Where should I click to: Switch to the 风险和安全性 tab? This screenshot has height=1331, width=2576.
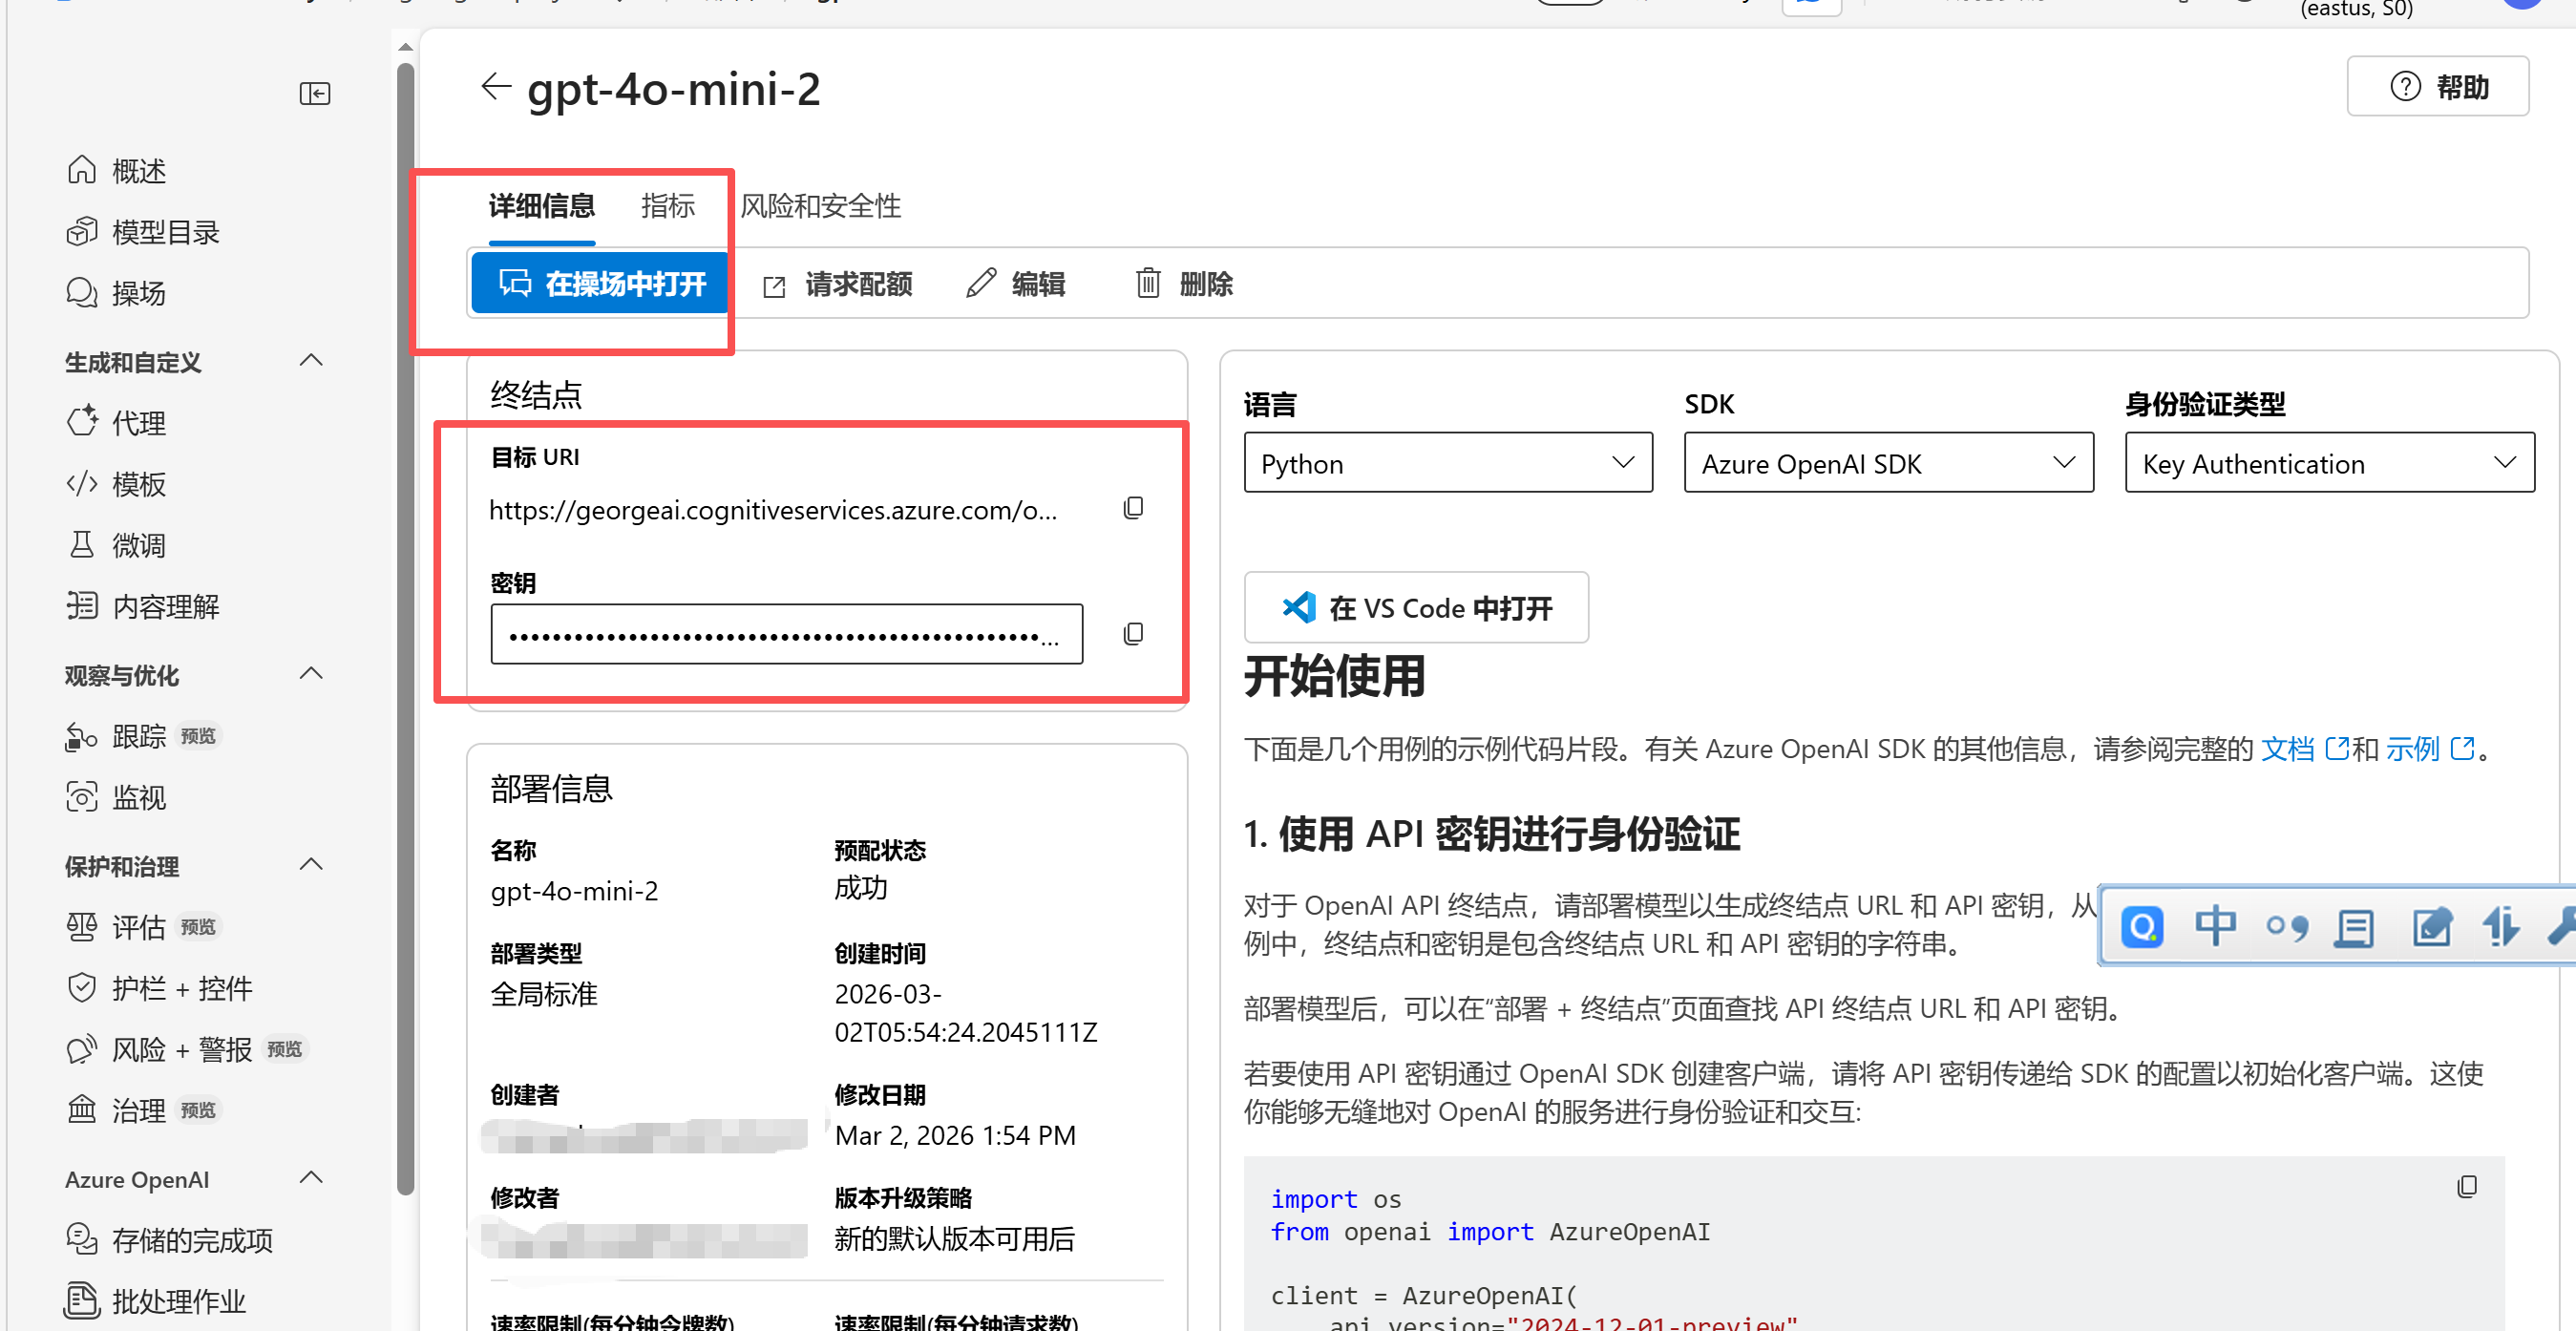tap(820, 206)
